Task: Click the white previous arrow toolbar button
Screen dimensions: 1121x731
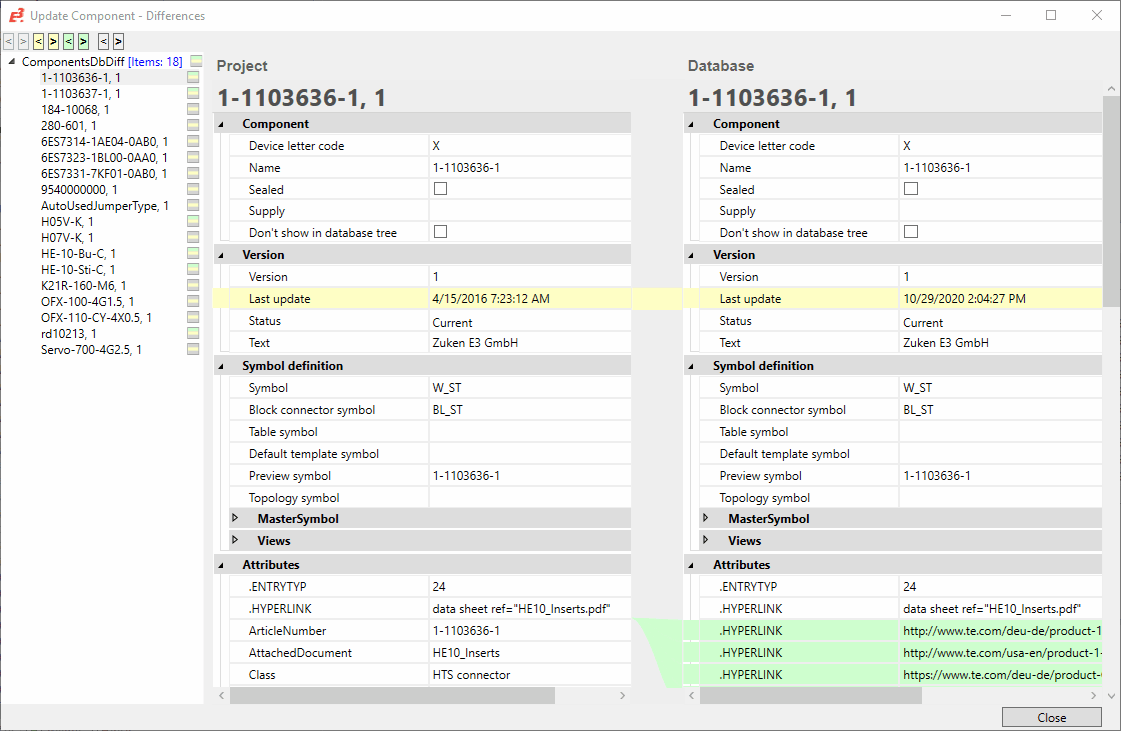Action: pyautogui.click(x=104, y=42)
